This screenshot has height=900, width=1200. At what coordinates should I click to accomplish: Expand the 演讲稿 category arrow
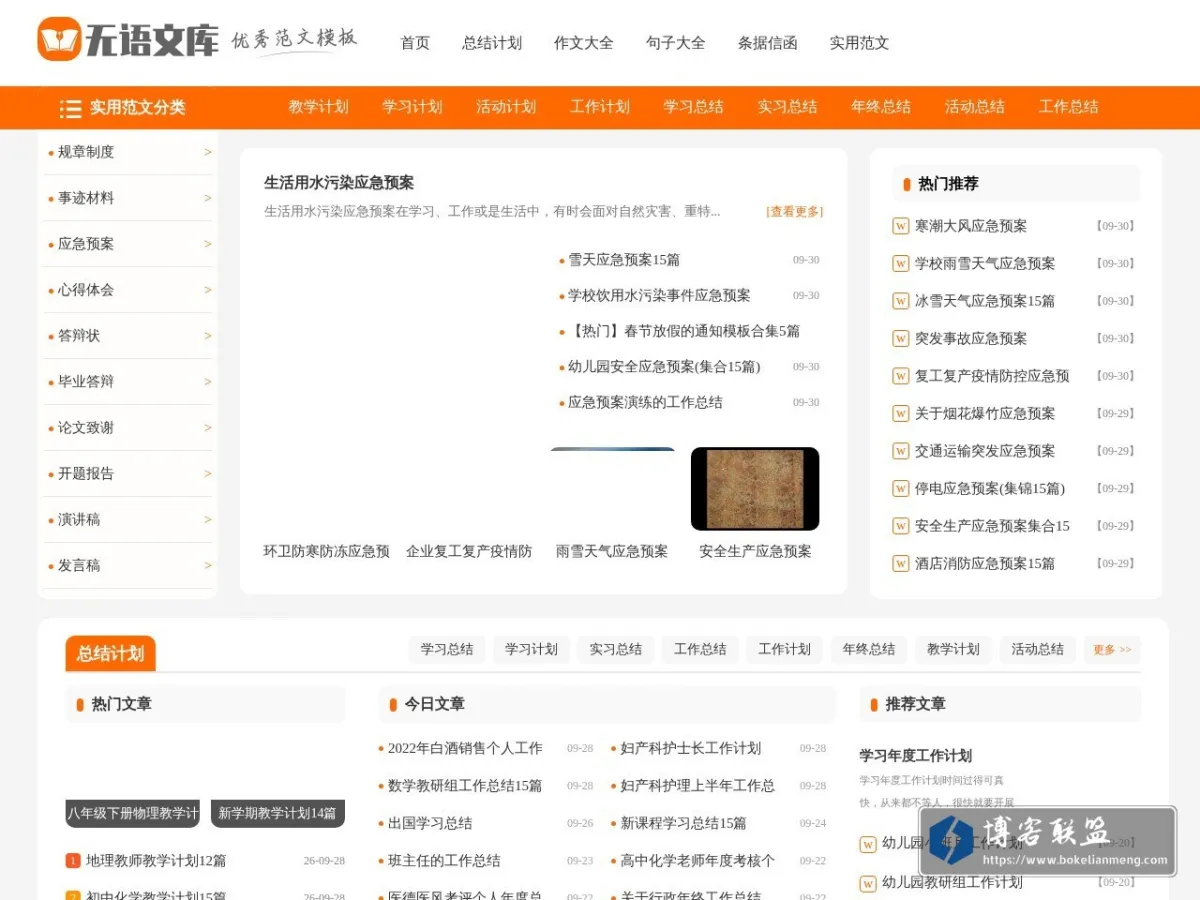coord(208,520)
